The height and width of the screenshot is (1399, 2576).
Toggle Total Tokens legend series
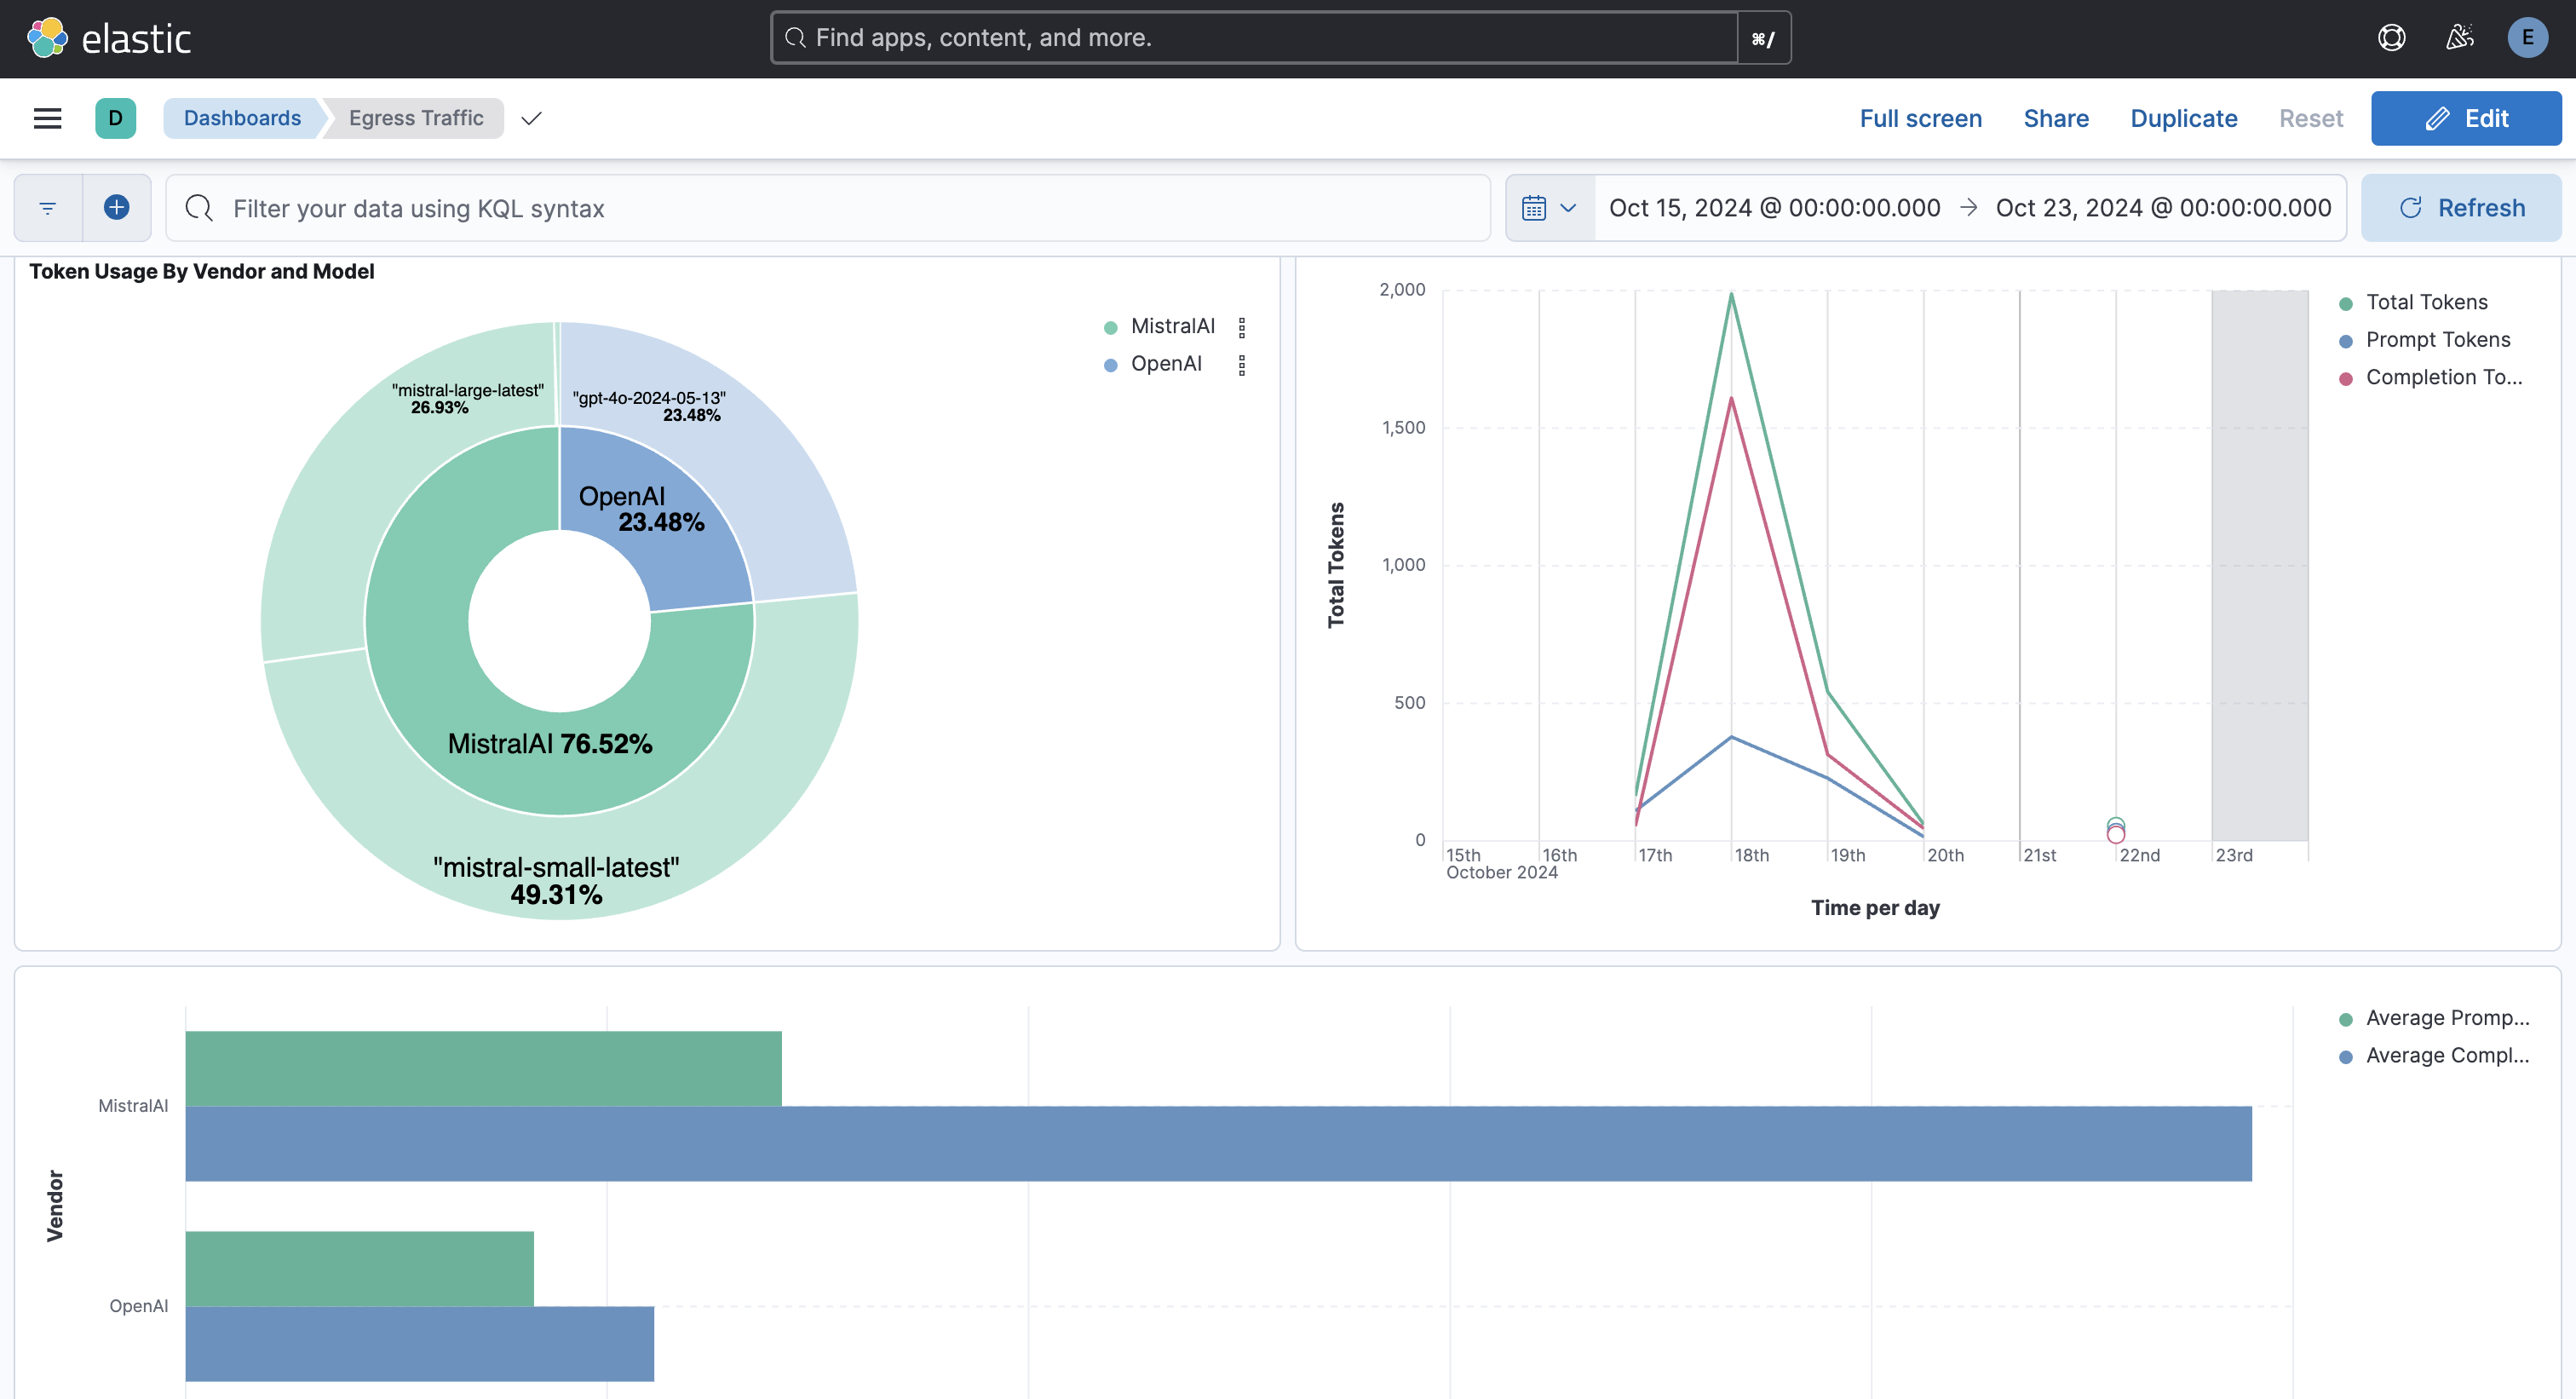click(2426, 302)
